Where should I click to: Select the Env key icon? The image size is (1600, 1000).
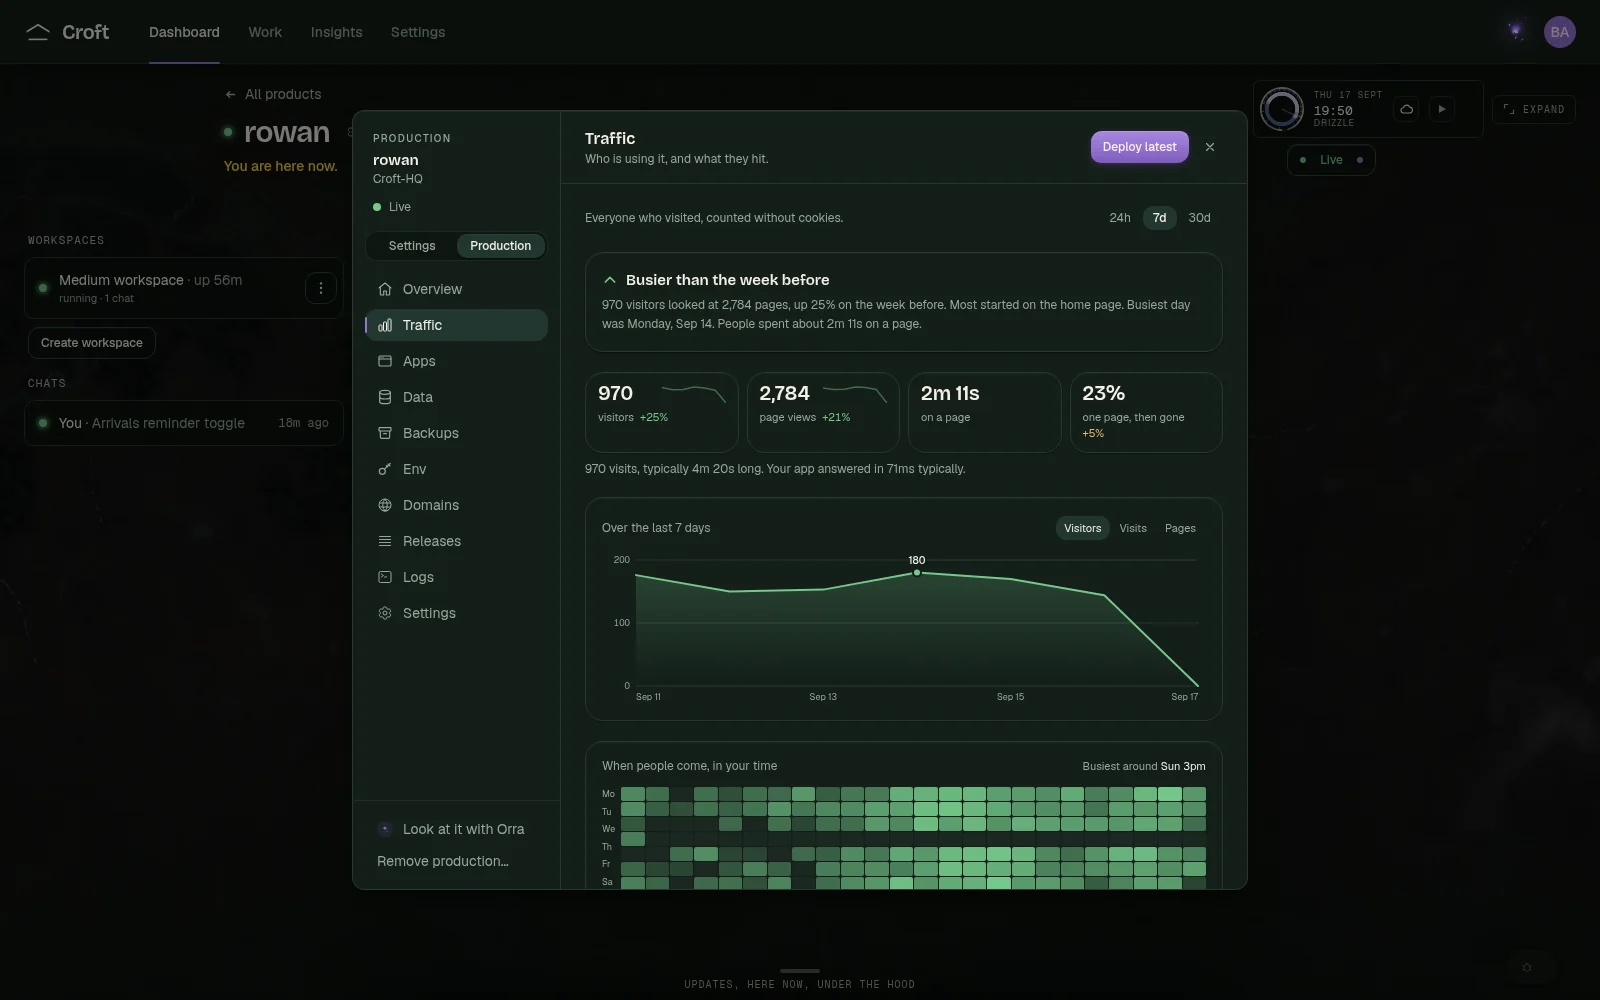pos(385,469)
